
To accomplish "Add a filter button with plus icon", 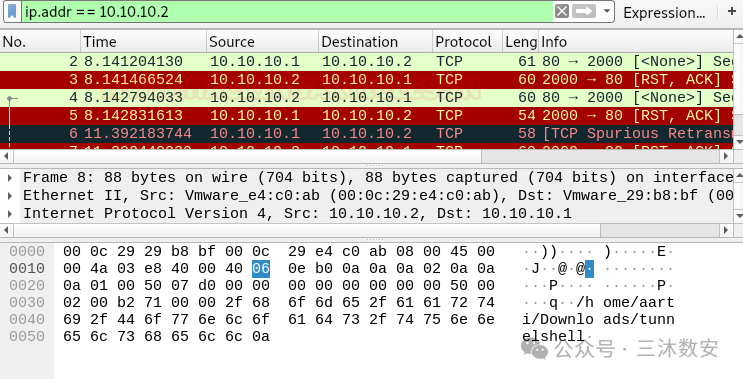I will click(x=732, y=11).
